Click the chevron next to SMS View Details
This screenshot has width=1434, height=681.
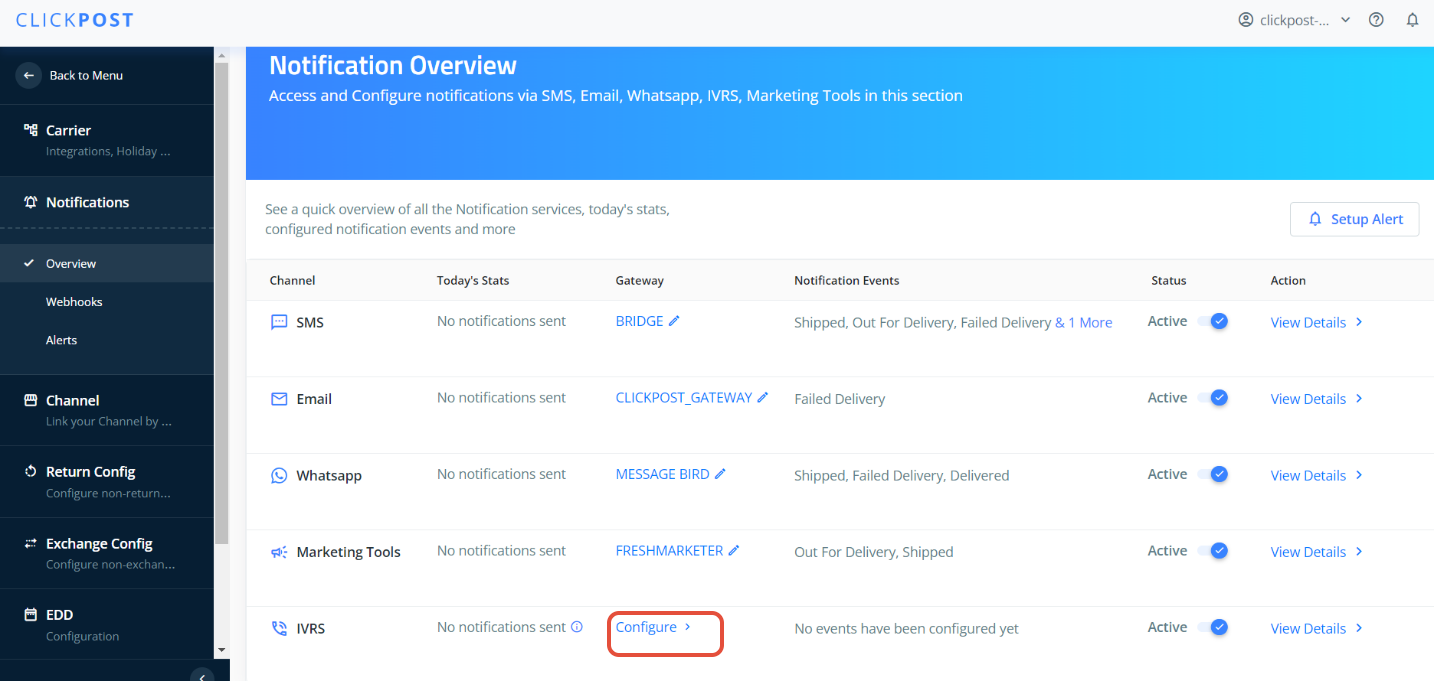point(1359,322)
